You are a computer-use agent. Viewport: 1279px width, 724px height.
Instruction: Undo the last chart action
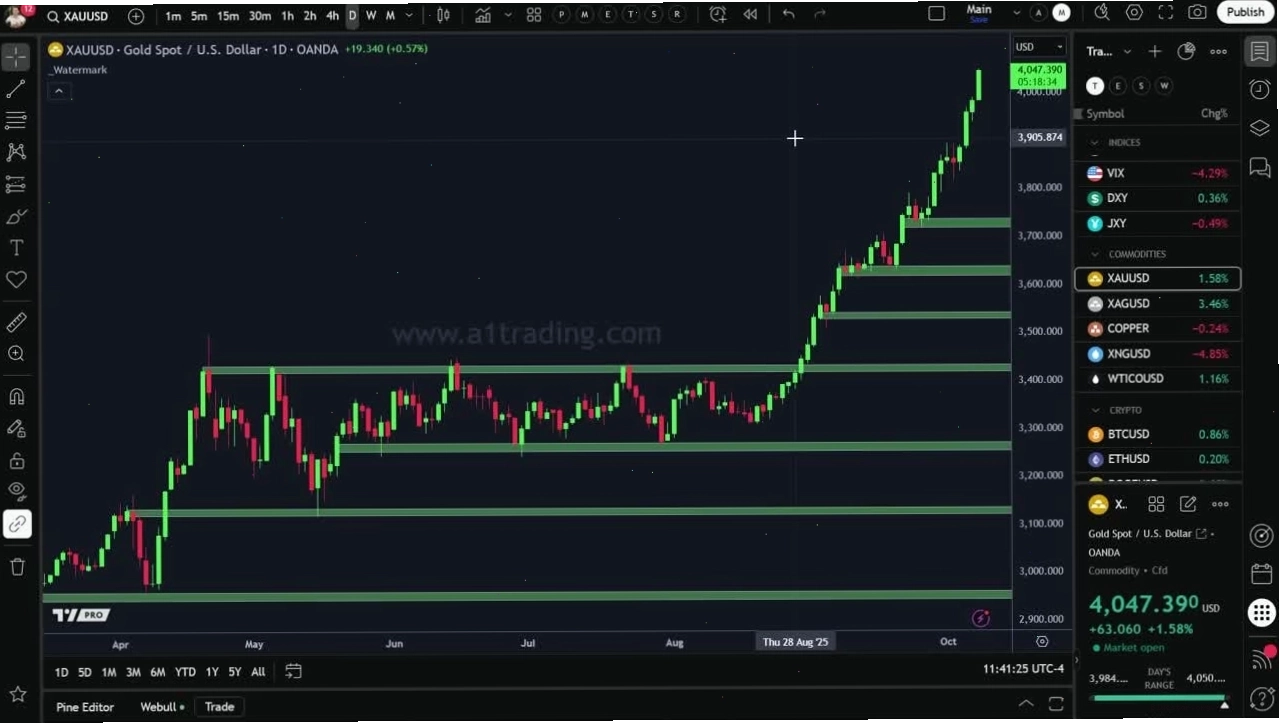[789, 14]
